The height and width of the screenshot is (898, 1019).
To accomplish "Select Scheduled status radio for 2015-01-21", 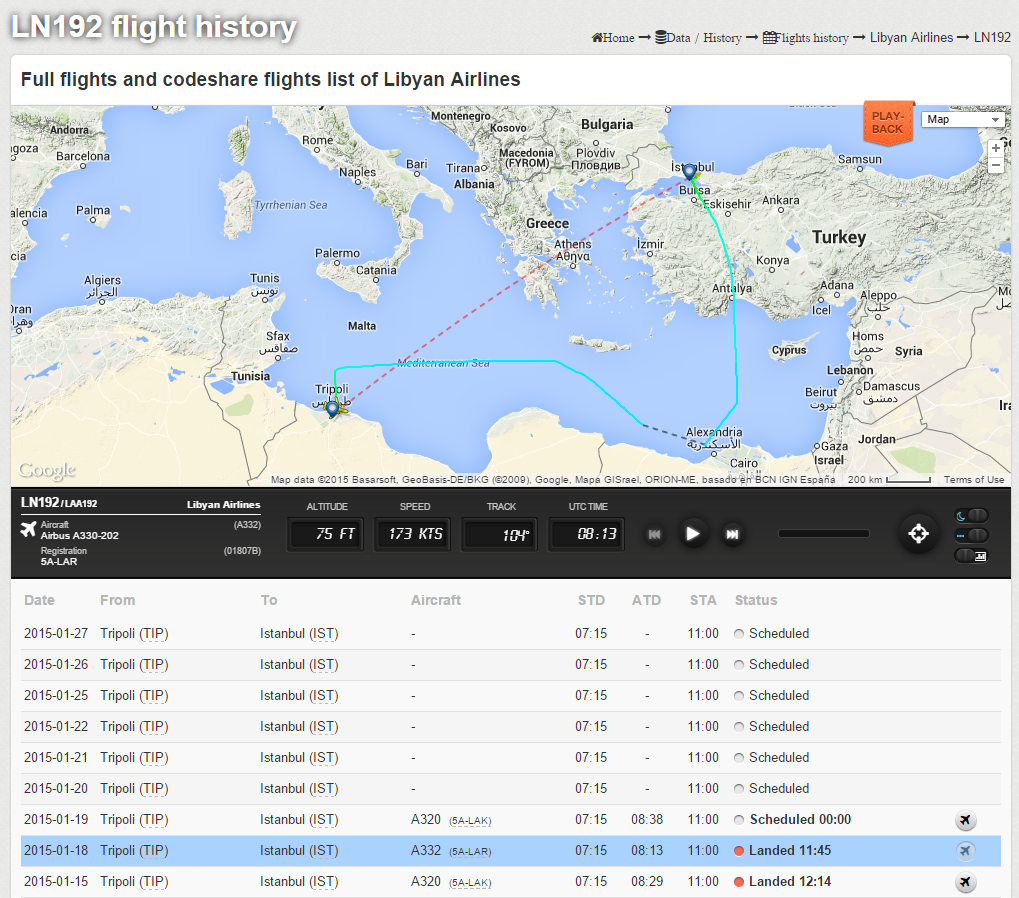I will [739, 758].
